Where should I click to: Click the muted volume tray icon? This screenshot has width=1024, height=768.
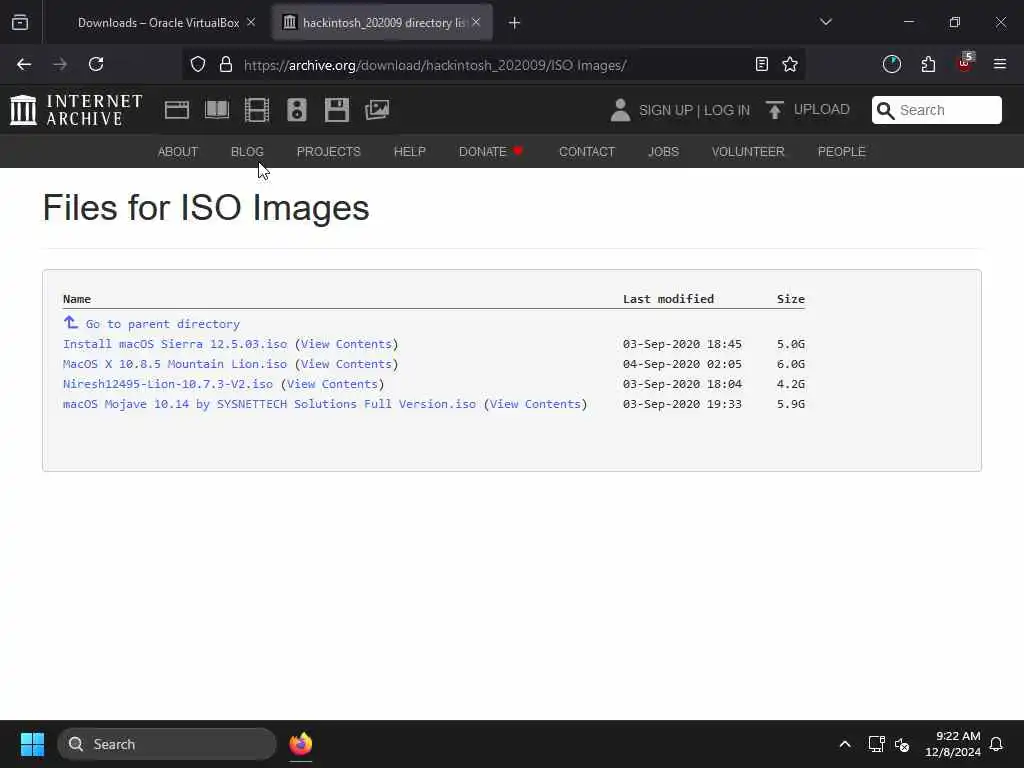point(902,744)
